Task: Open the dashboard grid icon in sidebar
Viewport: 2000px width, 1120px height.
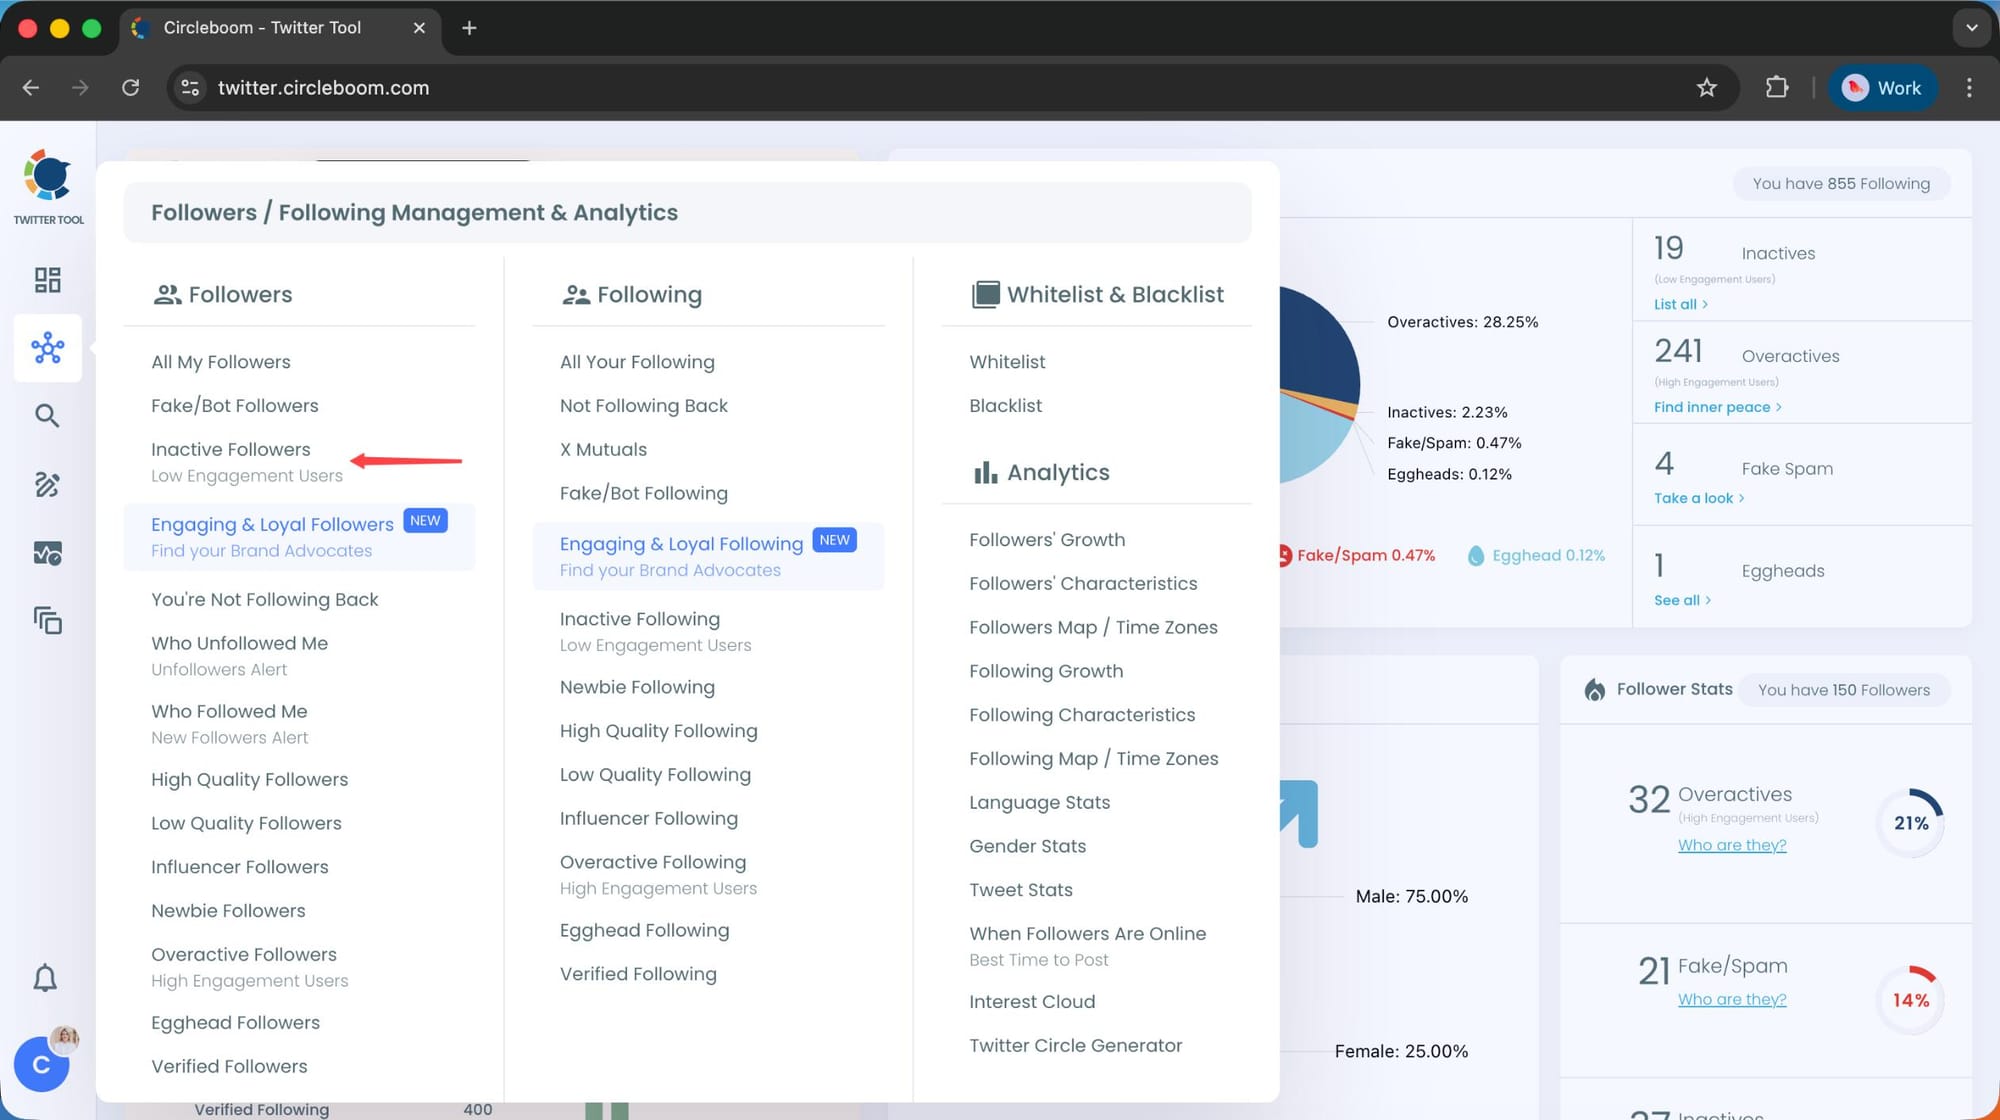Action: coord(47,280)
